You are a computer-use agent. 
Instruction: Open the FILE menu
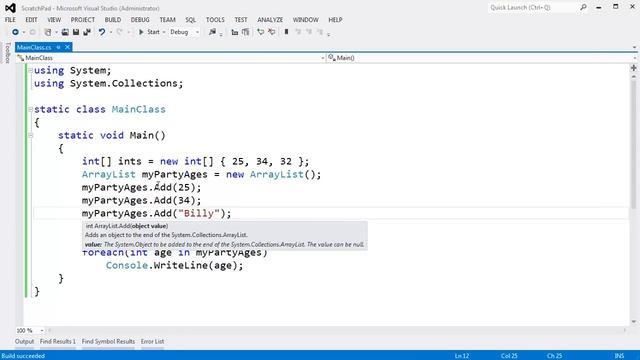tap(10, 20)
